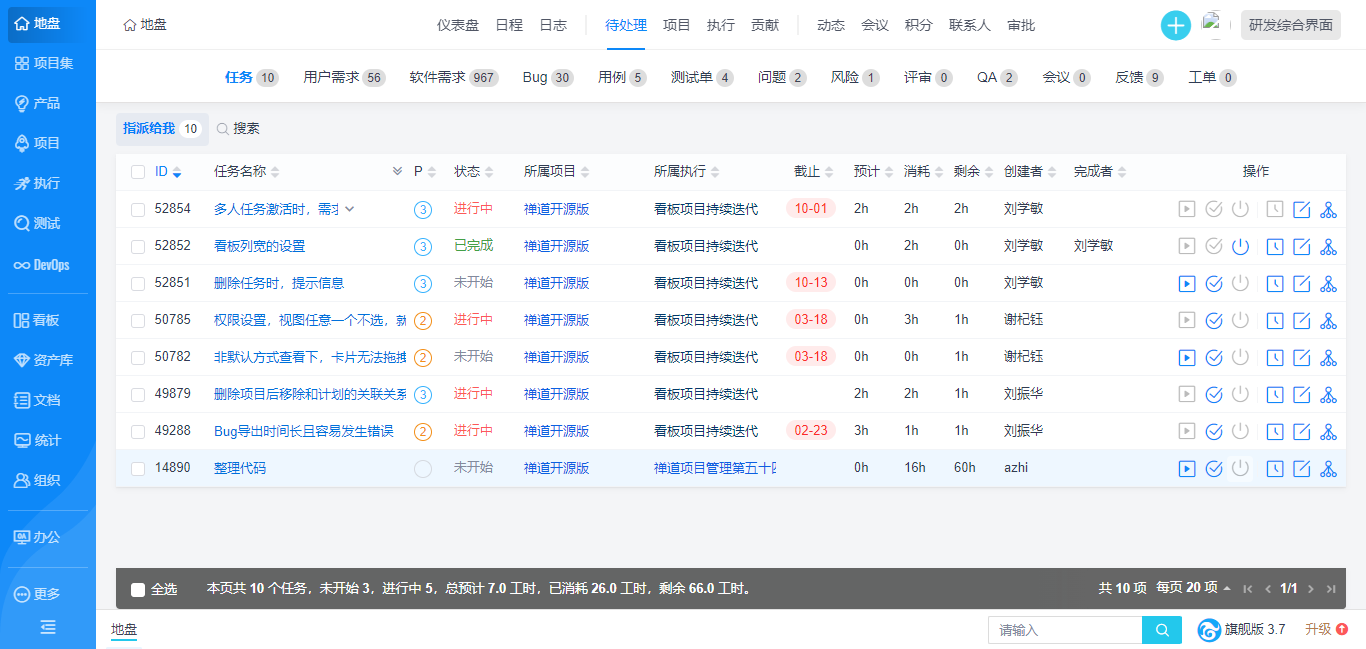1366x649 pixels.
Task: Select checkbox for task 52851
Action: tap(138, 284)
